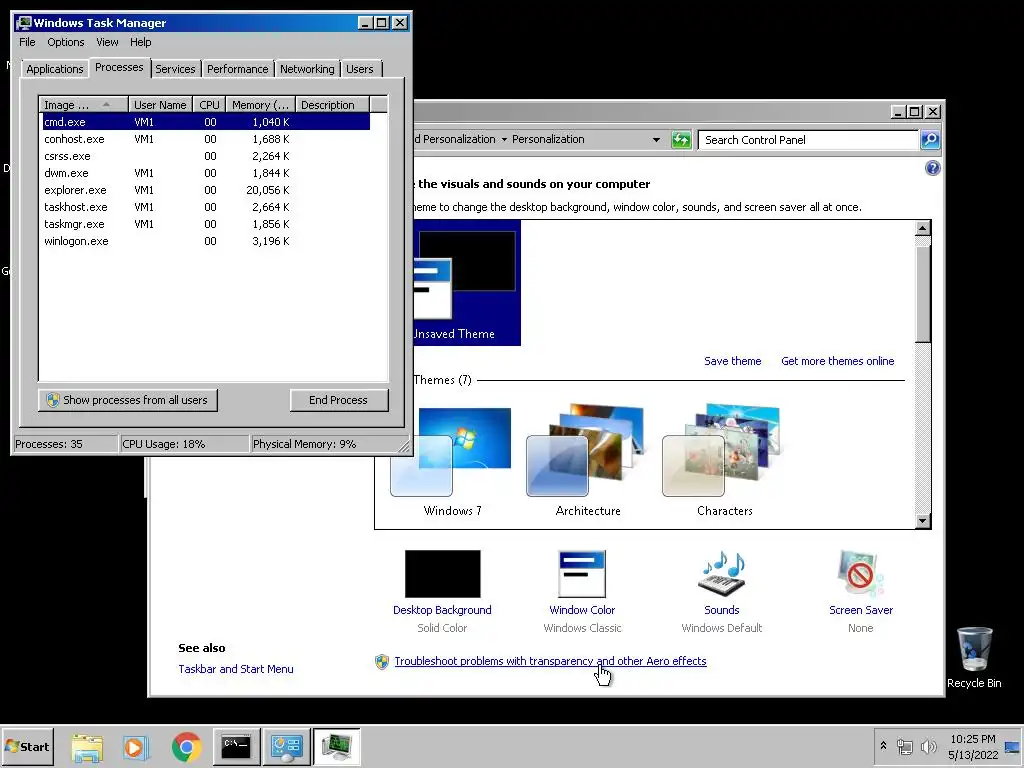Sort processes by Description column

coord(332,104)
